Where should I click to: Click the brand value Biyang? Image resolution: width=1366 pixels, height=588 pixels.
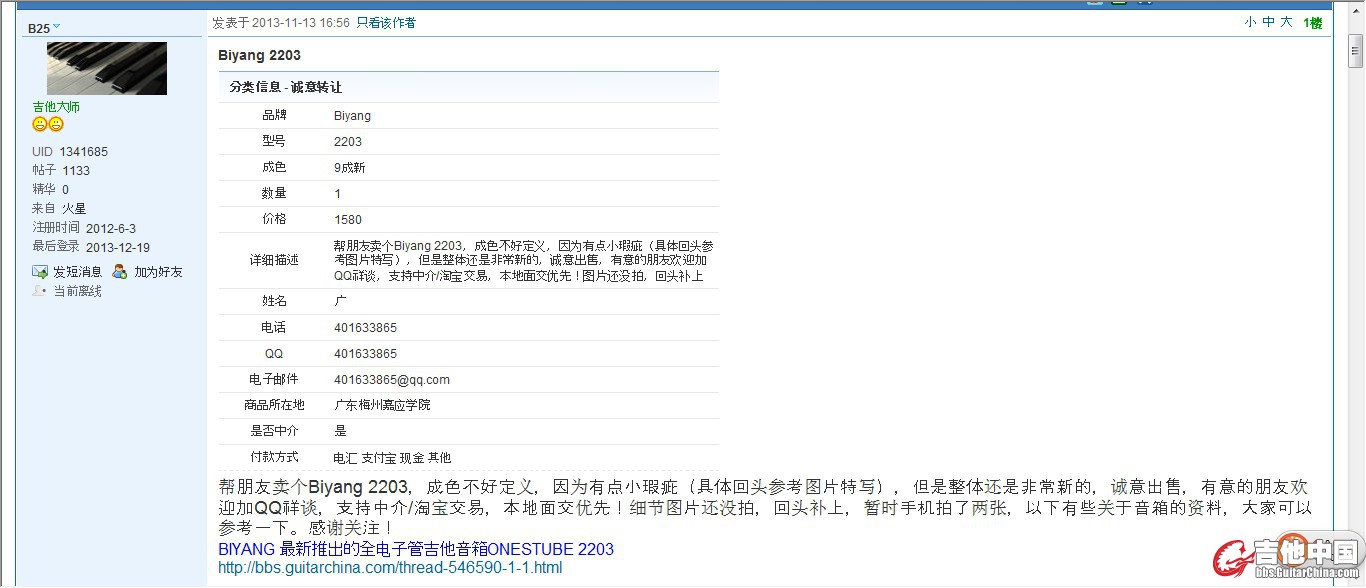point(352,116)
